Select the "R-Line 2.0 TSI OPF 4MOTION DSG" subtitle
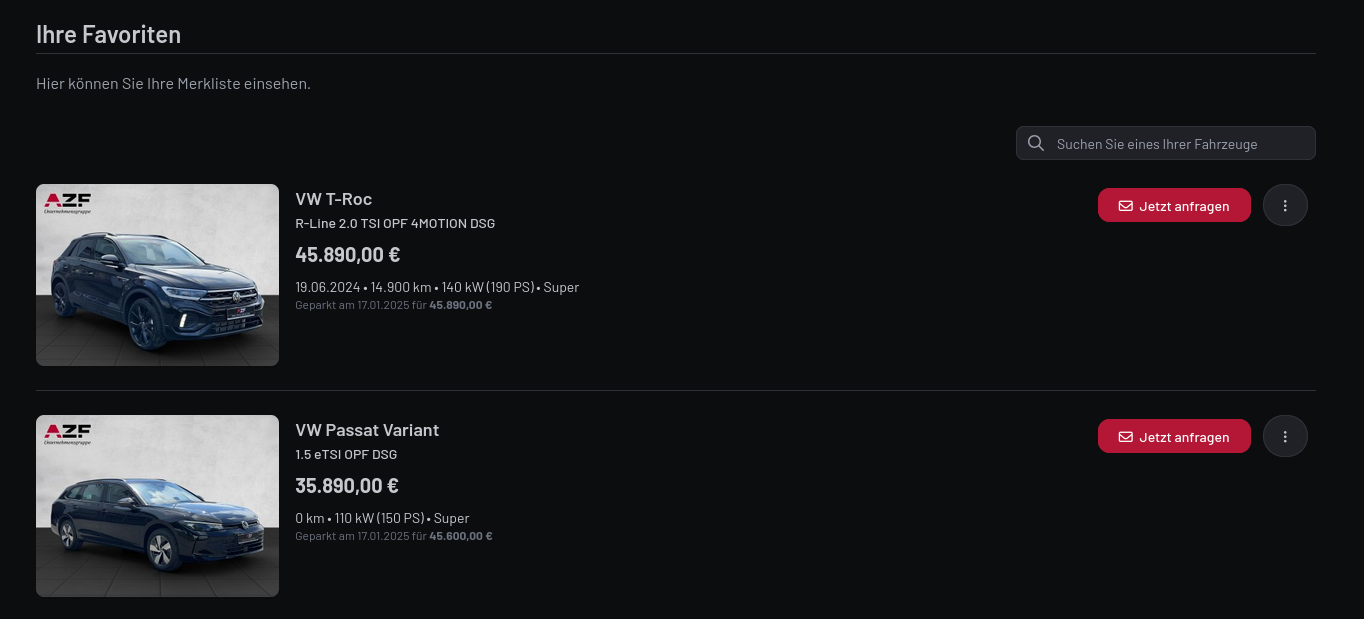 click(x=395, y=223)
